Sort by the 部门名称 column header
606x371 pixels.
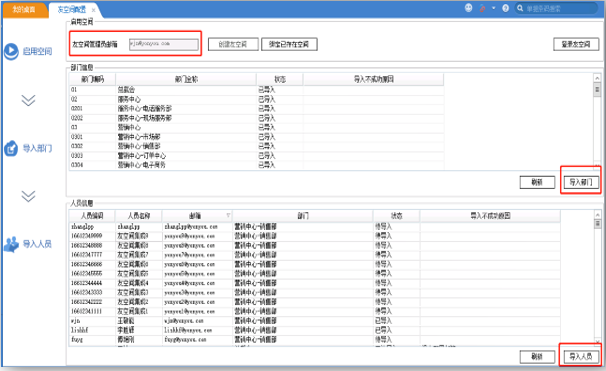click(x=186, y=79)
